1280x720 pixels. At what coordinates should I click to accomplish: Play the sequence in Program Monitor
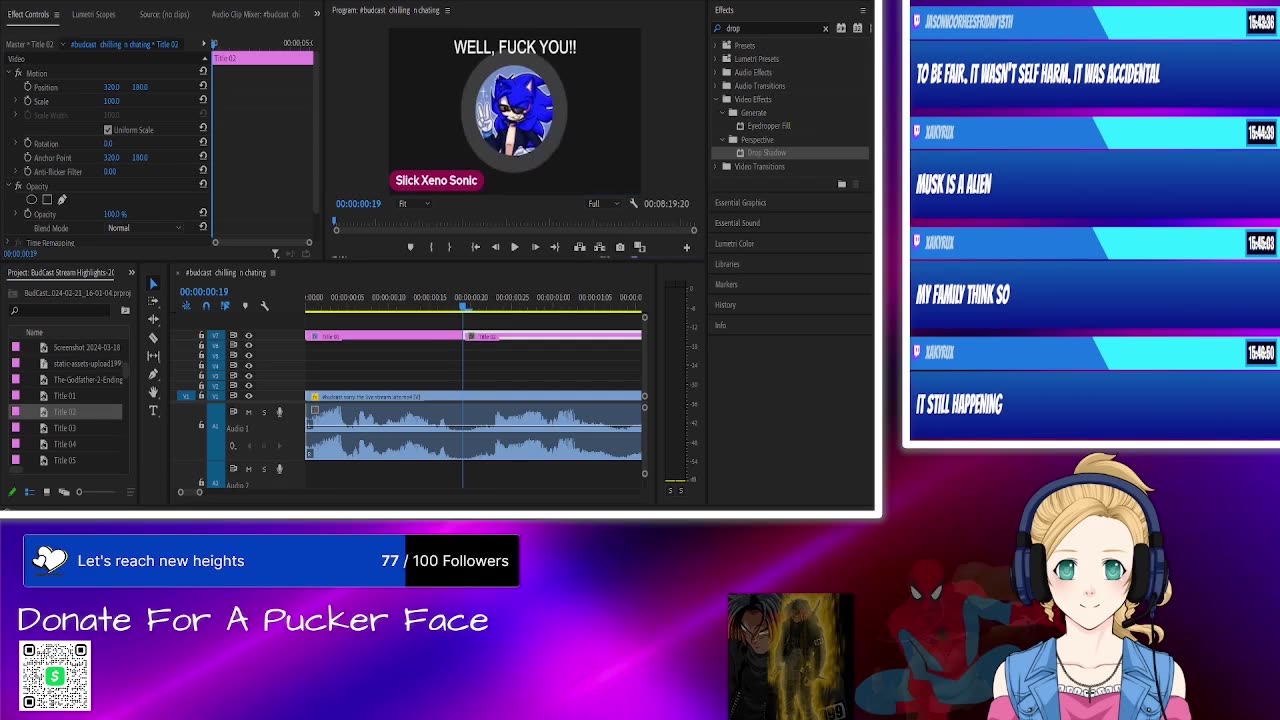[514, 247]
